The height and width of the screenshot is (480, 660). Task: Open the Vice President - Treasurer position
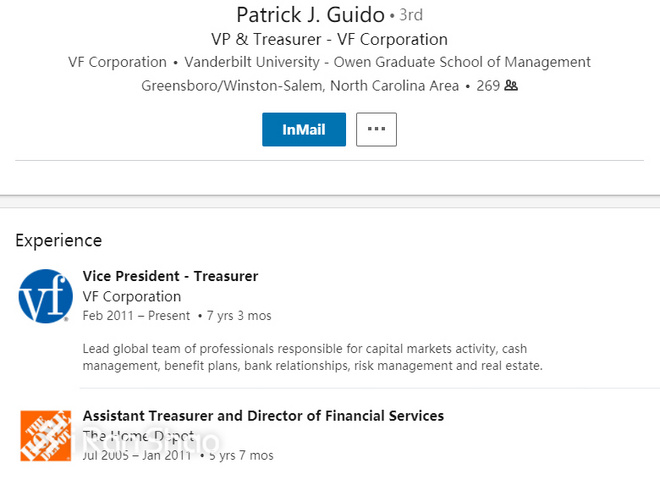pyautogui.click(x=170, y=276)
